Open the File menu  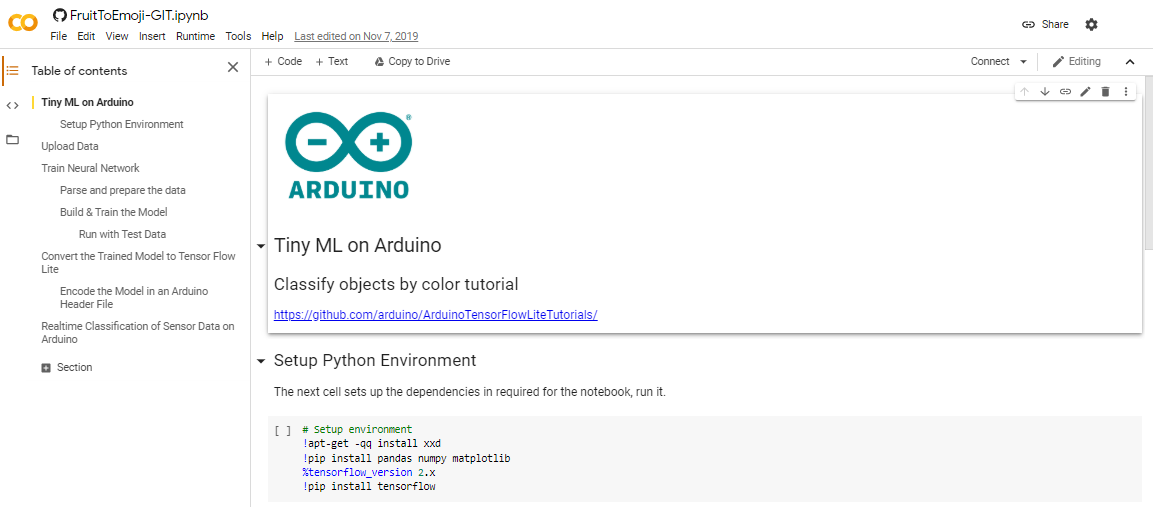pyautogui.click(x=59, y=36)
